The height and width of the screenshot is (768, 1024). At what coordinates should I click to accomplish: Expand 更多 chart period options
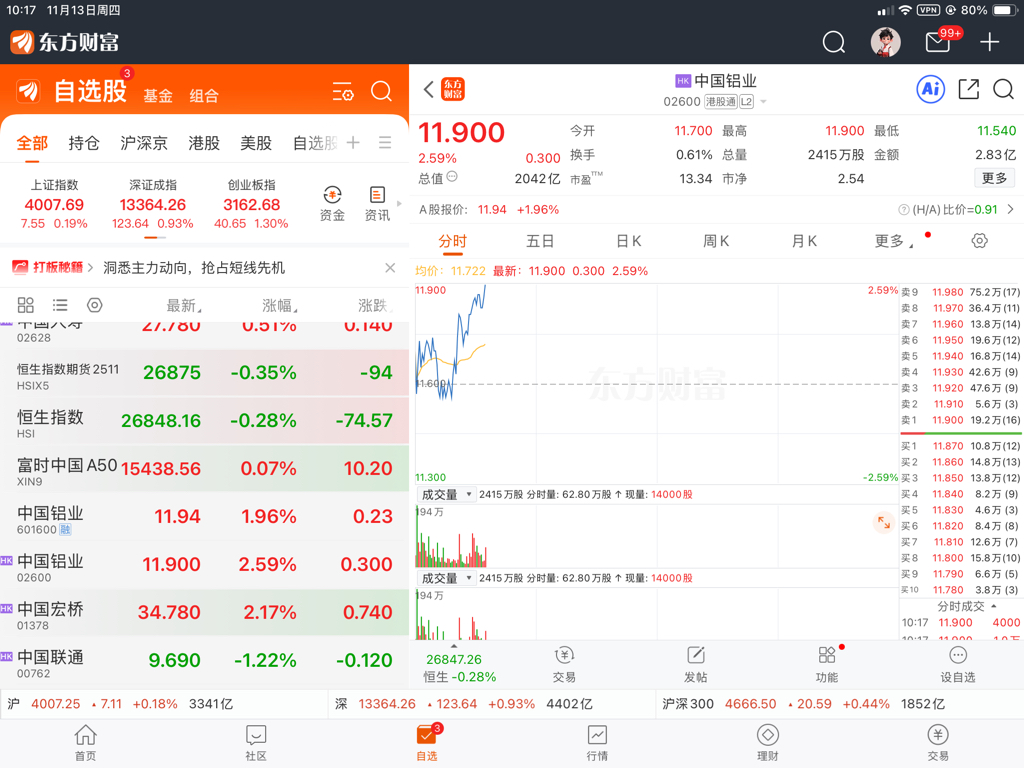[893, 241]
